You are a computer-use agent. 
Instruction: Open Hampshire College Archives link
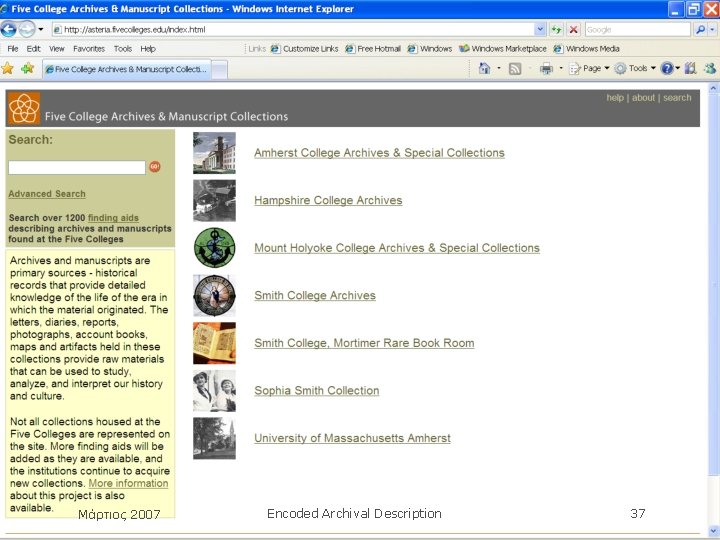328,201
